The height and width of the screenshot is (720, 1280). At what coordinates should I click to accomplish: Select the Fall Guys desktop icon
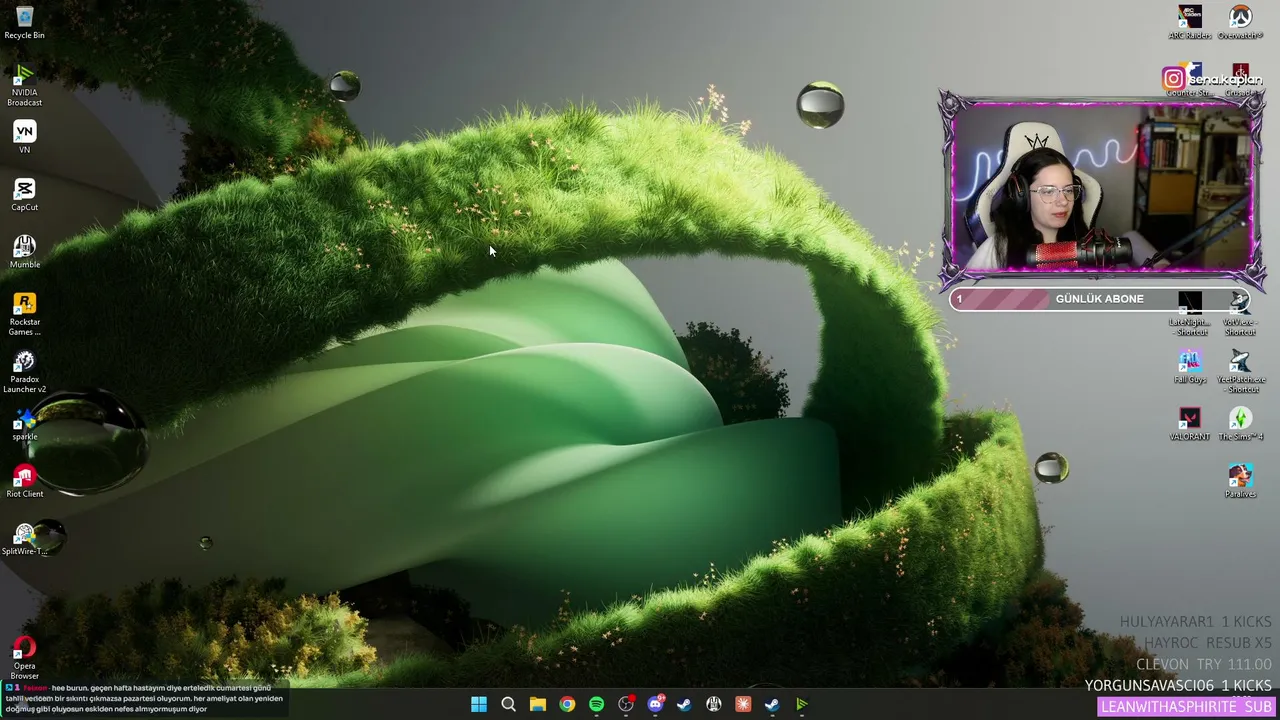pos(1190,366)
